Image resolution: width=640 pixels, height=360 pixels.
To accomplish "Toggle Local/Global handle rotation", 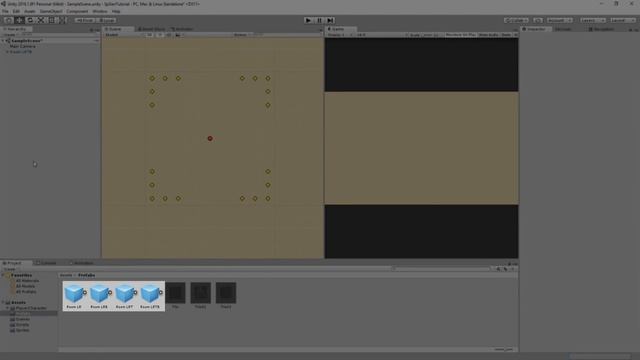I will point(107,20).
